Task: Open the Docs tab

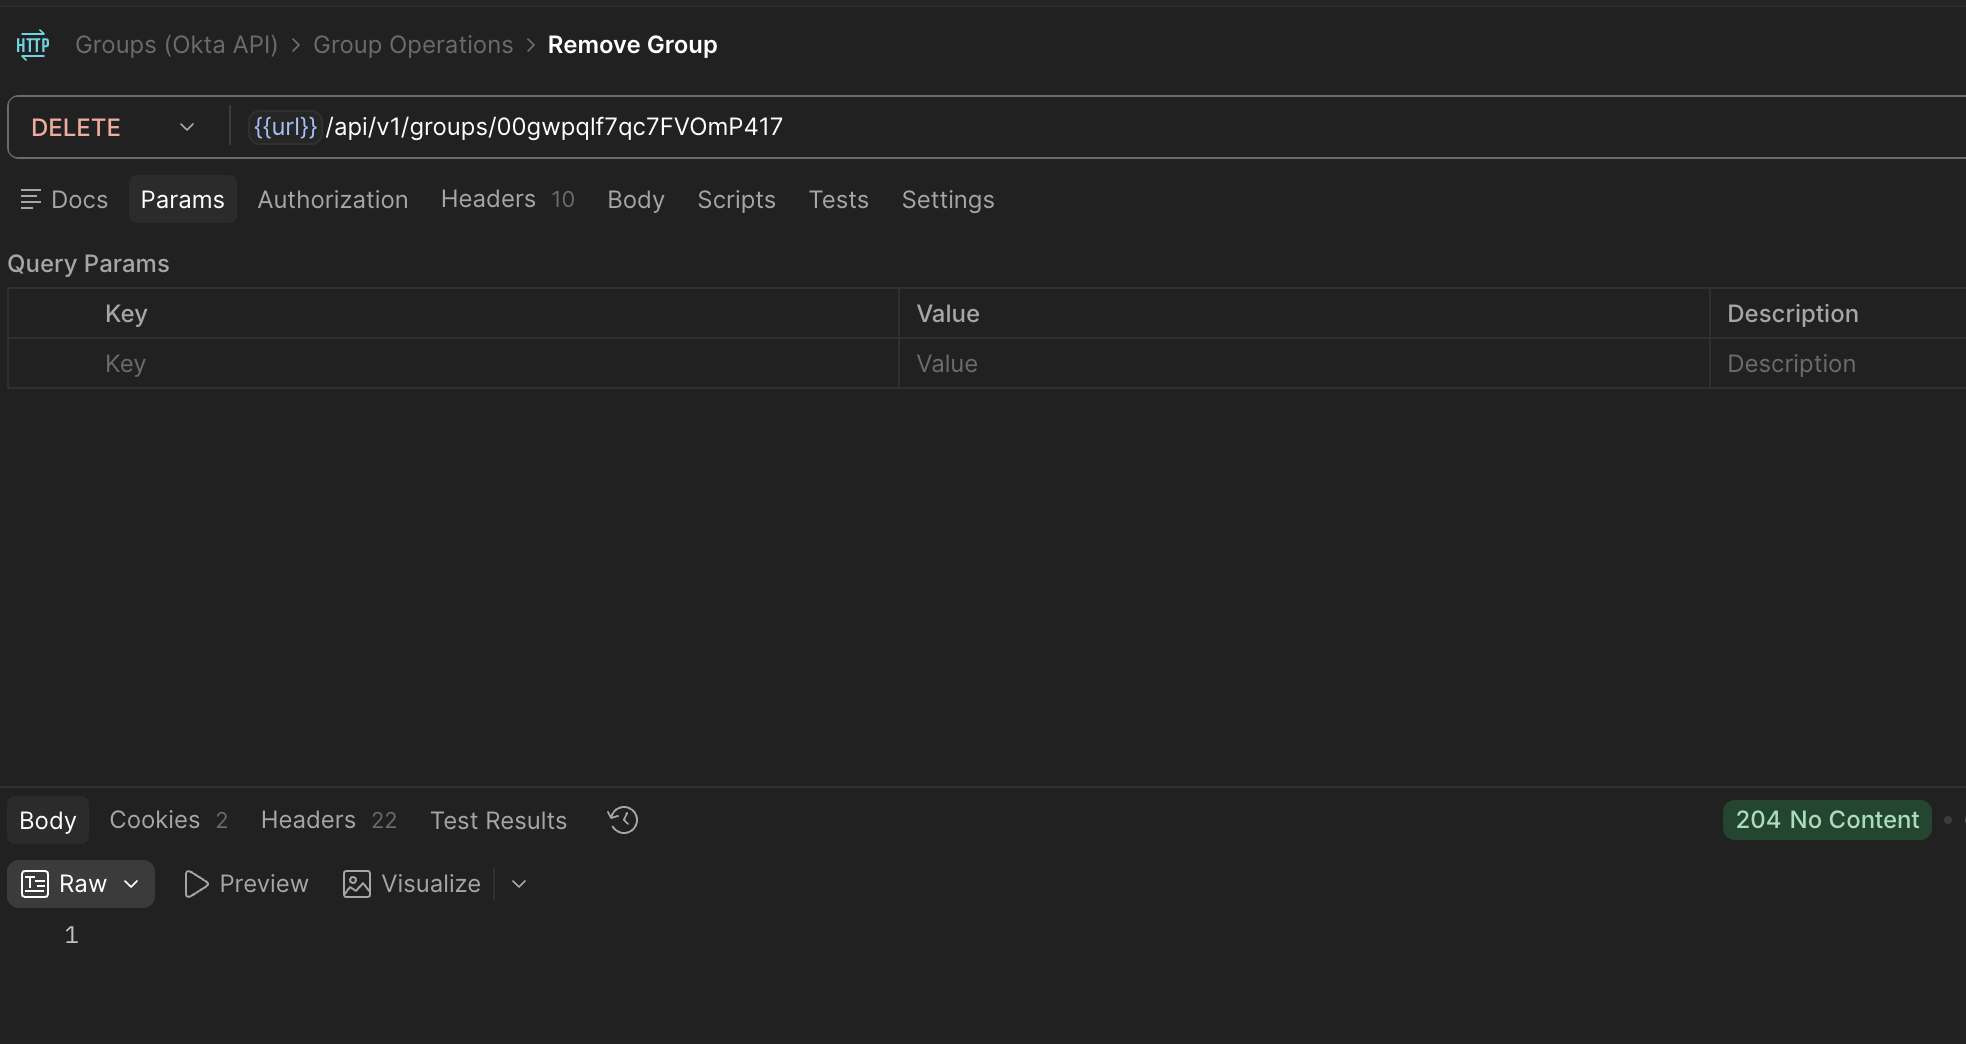Action: click(64, 199)
